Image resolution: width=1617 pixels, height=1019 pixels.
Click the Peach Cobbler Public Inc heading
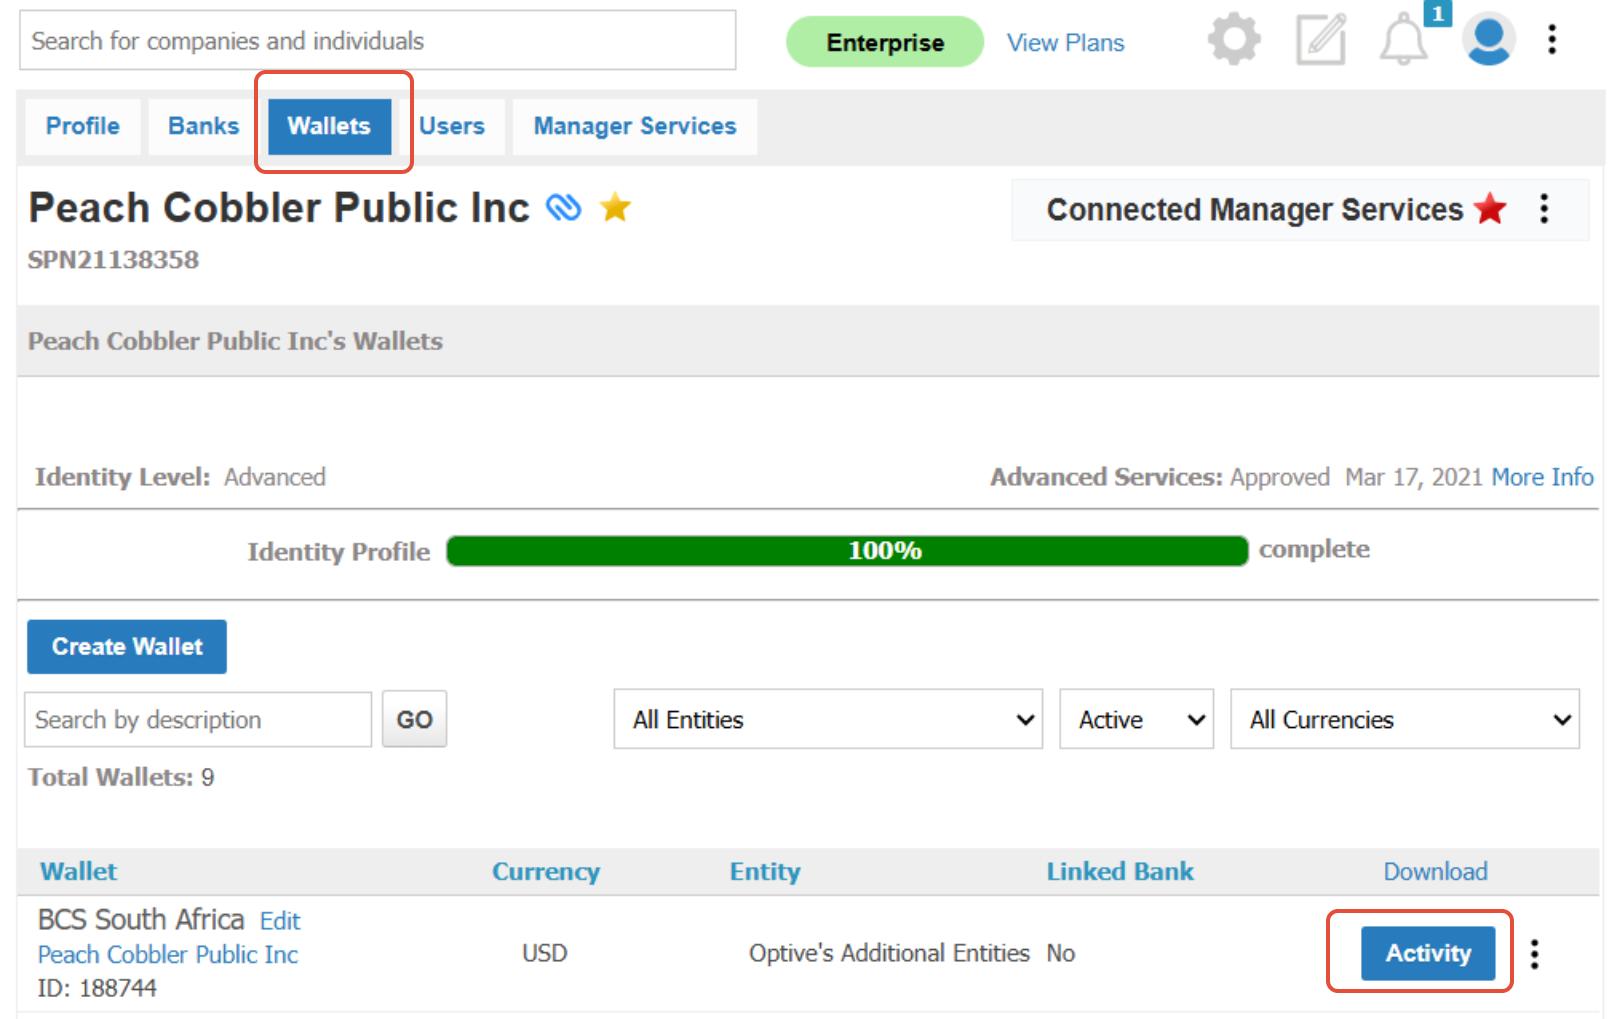tap(279, 207)
